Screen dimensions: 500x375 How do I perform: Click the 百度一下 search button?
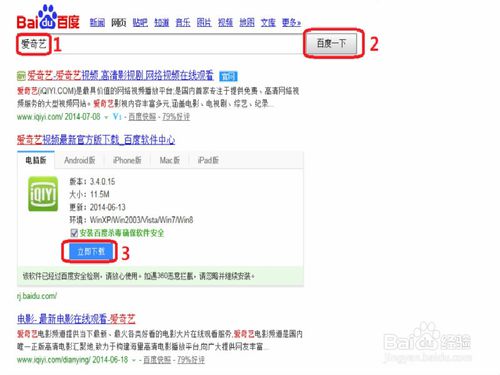[x=331, y=43]
